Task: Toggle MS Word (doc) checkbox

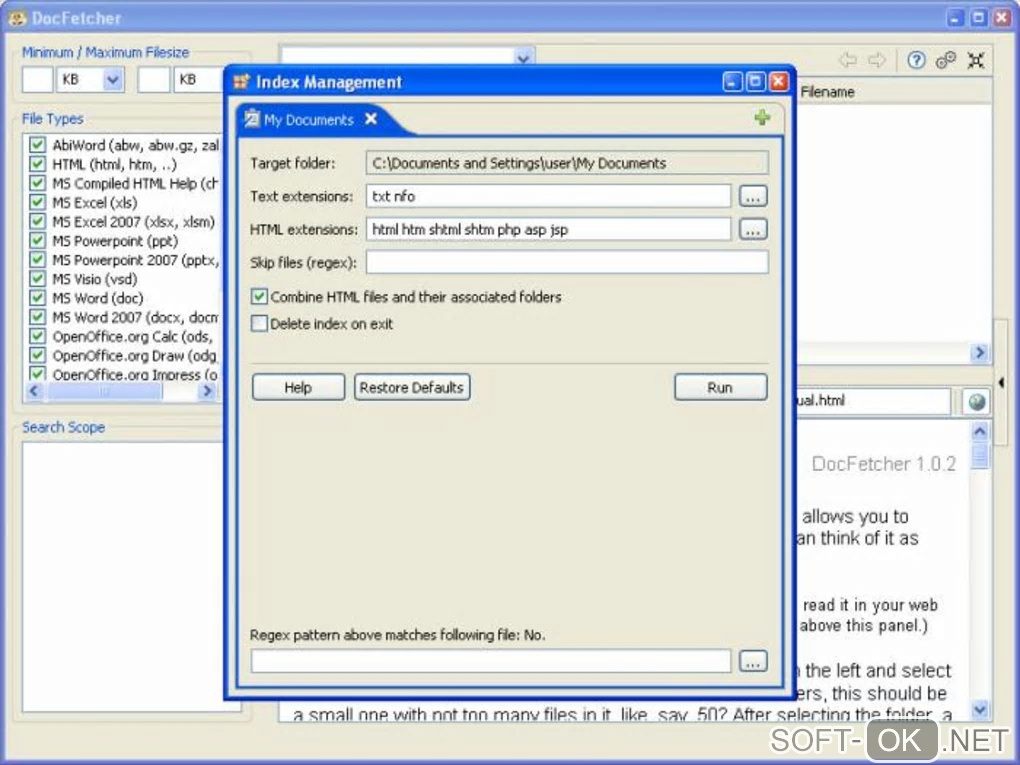Action: (x=38, y=298)
